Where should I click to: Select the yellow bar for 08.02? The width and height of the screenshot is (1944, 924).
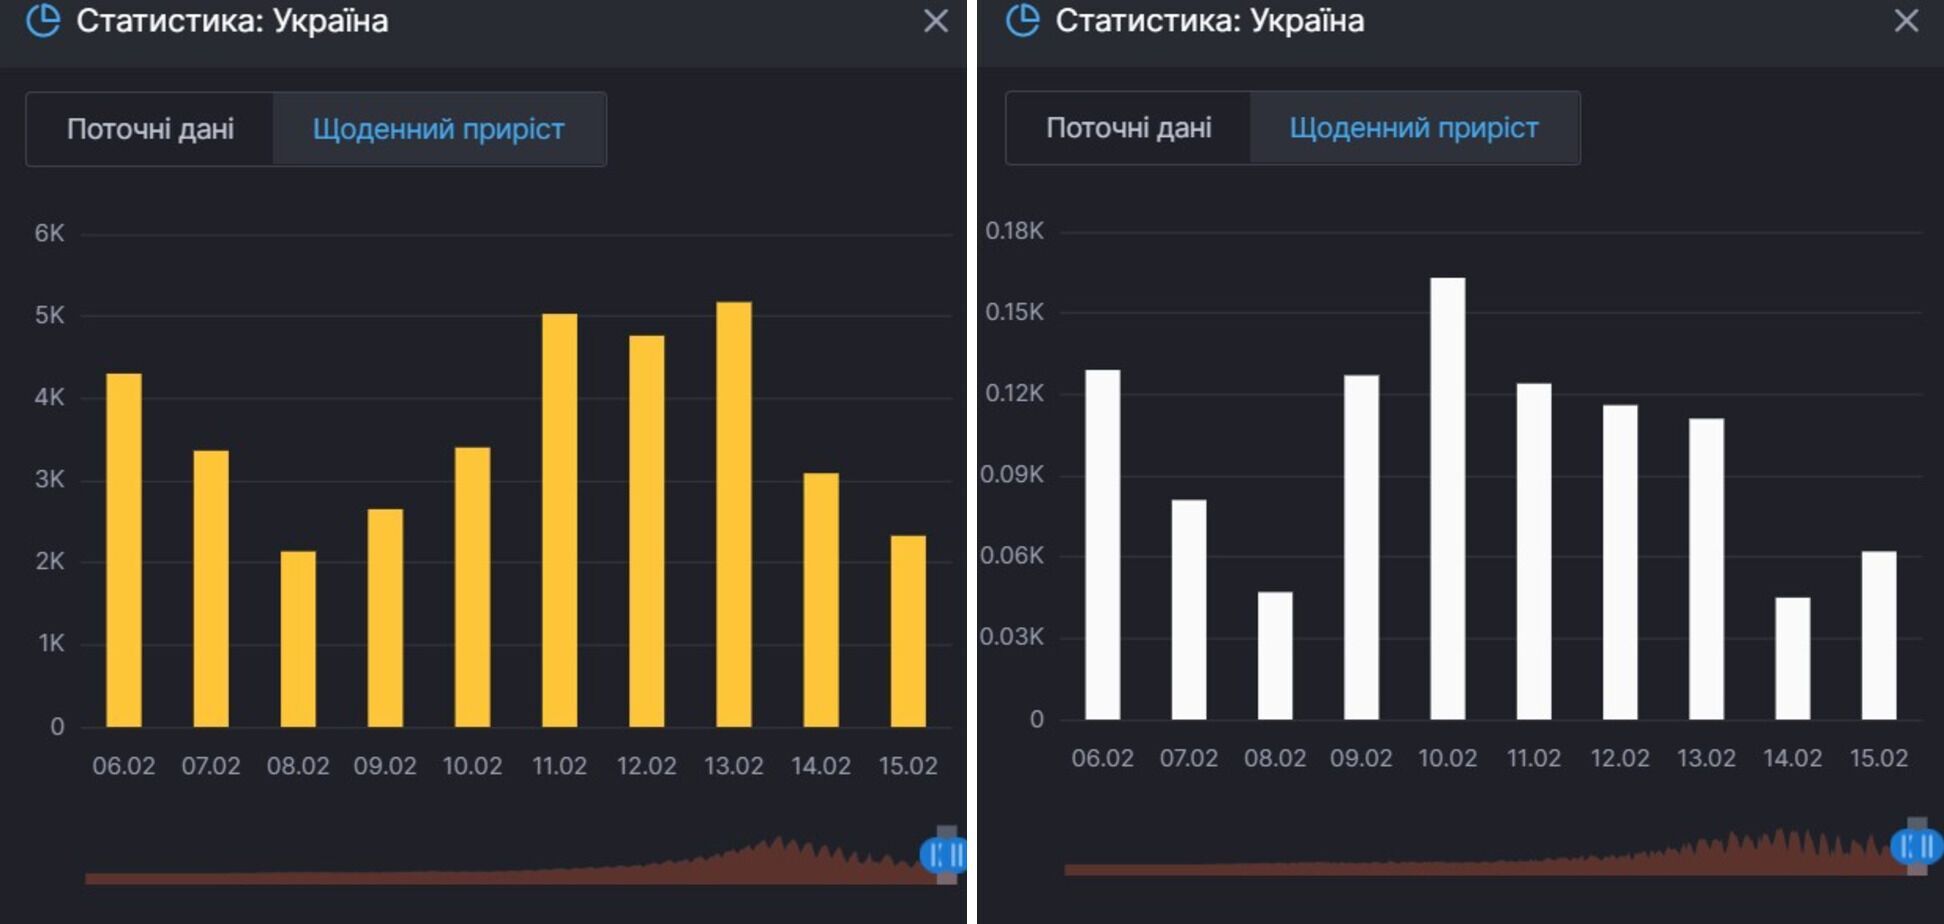pos(298,639)
